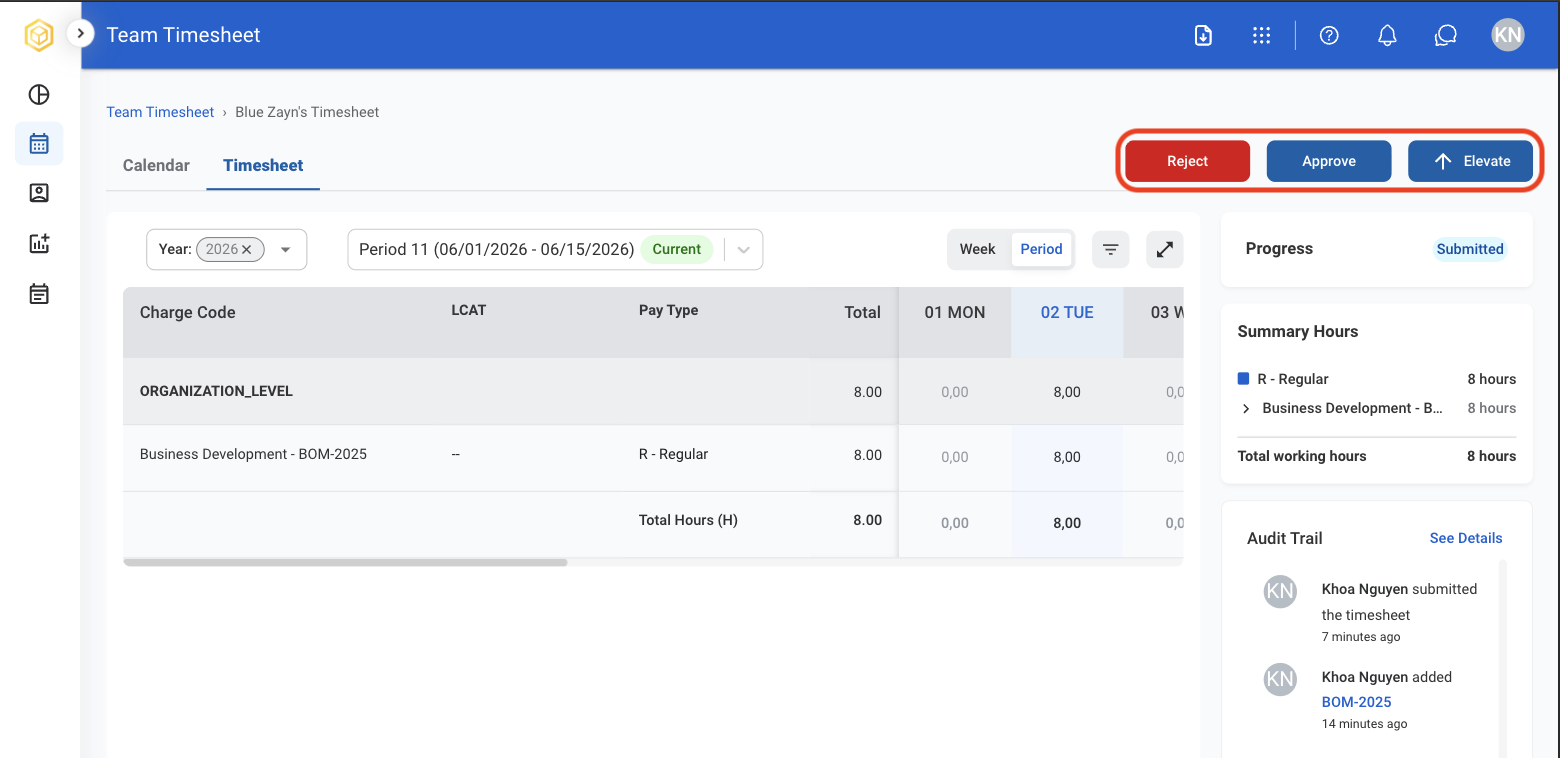Click KN avatar beside added BOM-2025 entry

[1280, 679]
